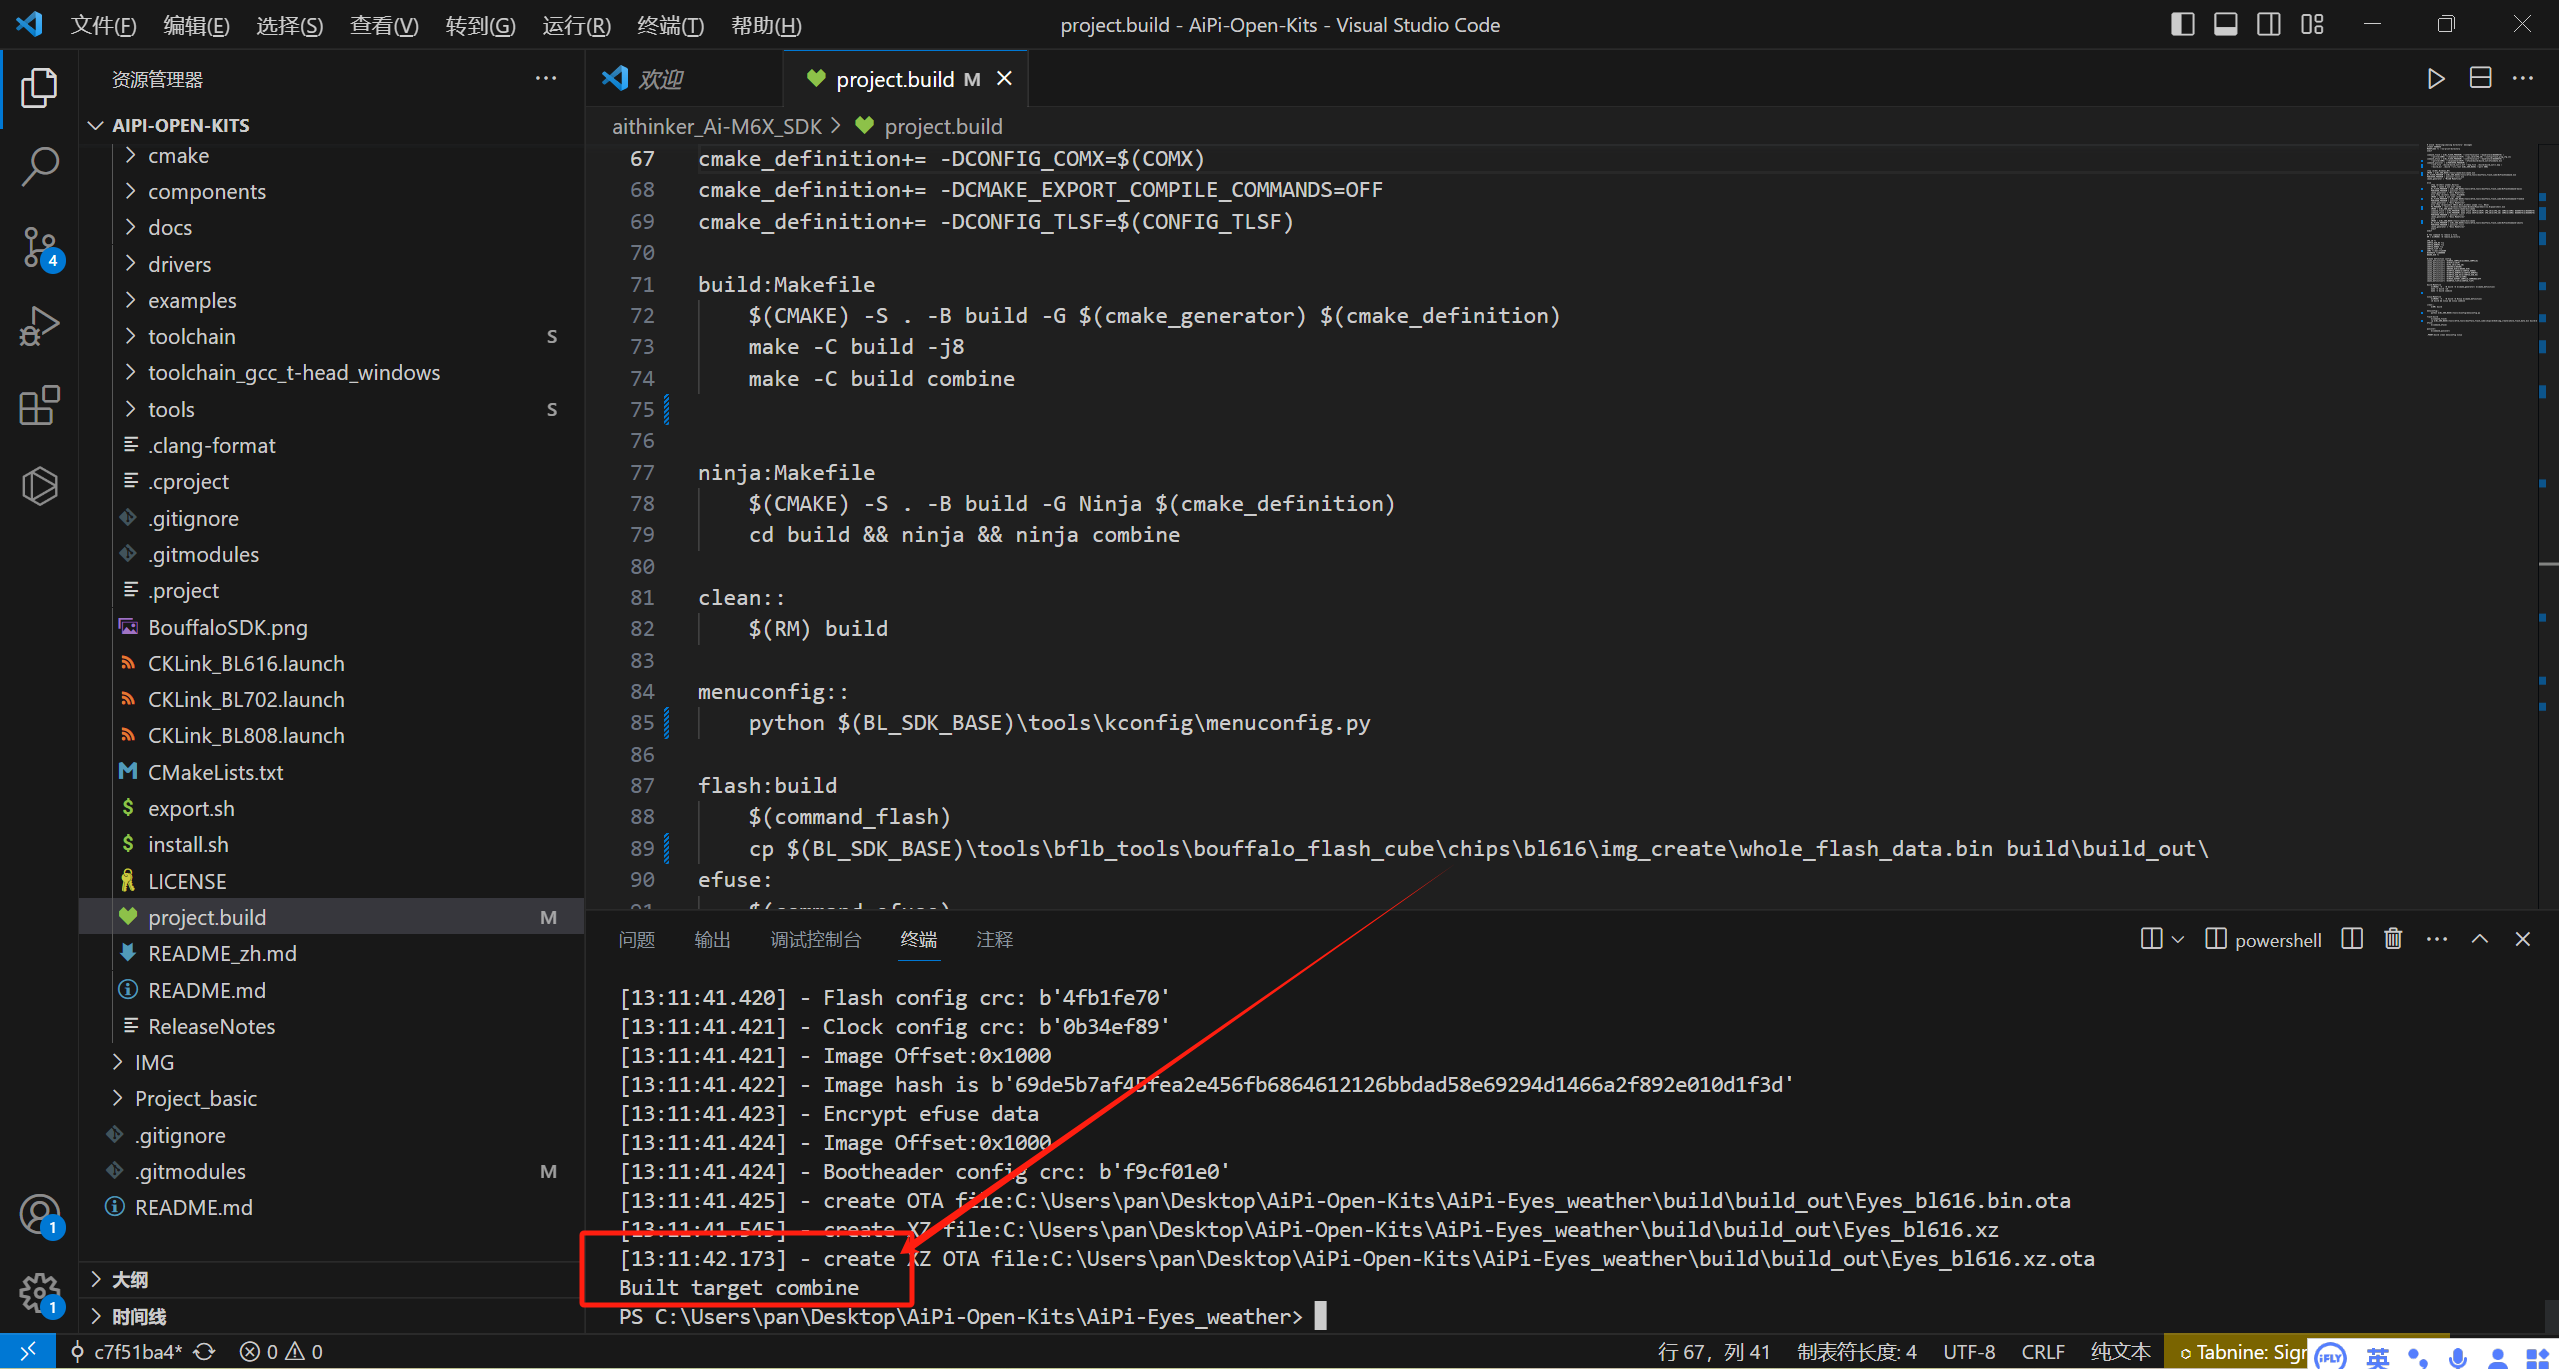Click the 制表符长度: 4 indentation setting

tap(1856, 1352)
